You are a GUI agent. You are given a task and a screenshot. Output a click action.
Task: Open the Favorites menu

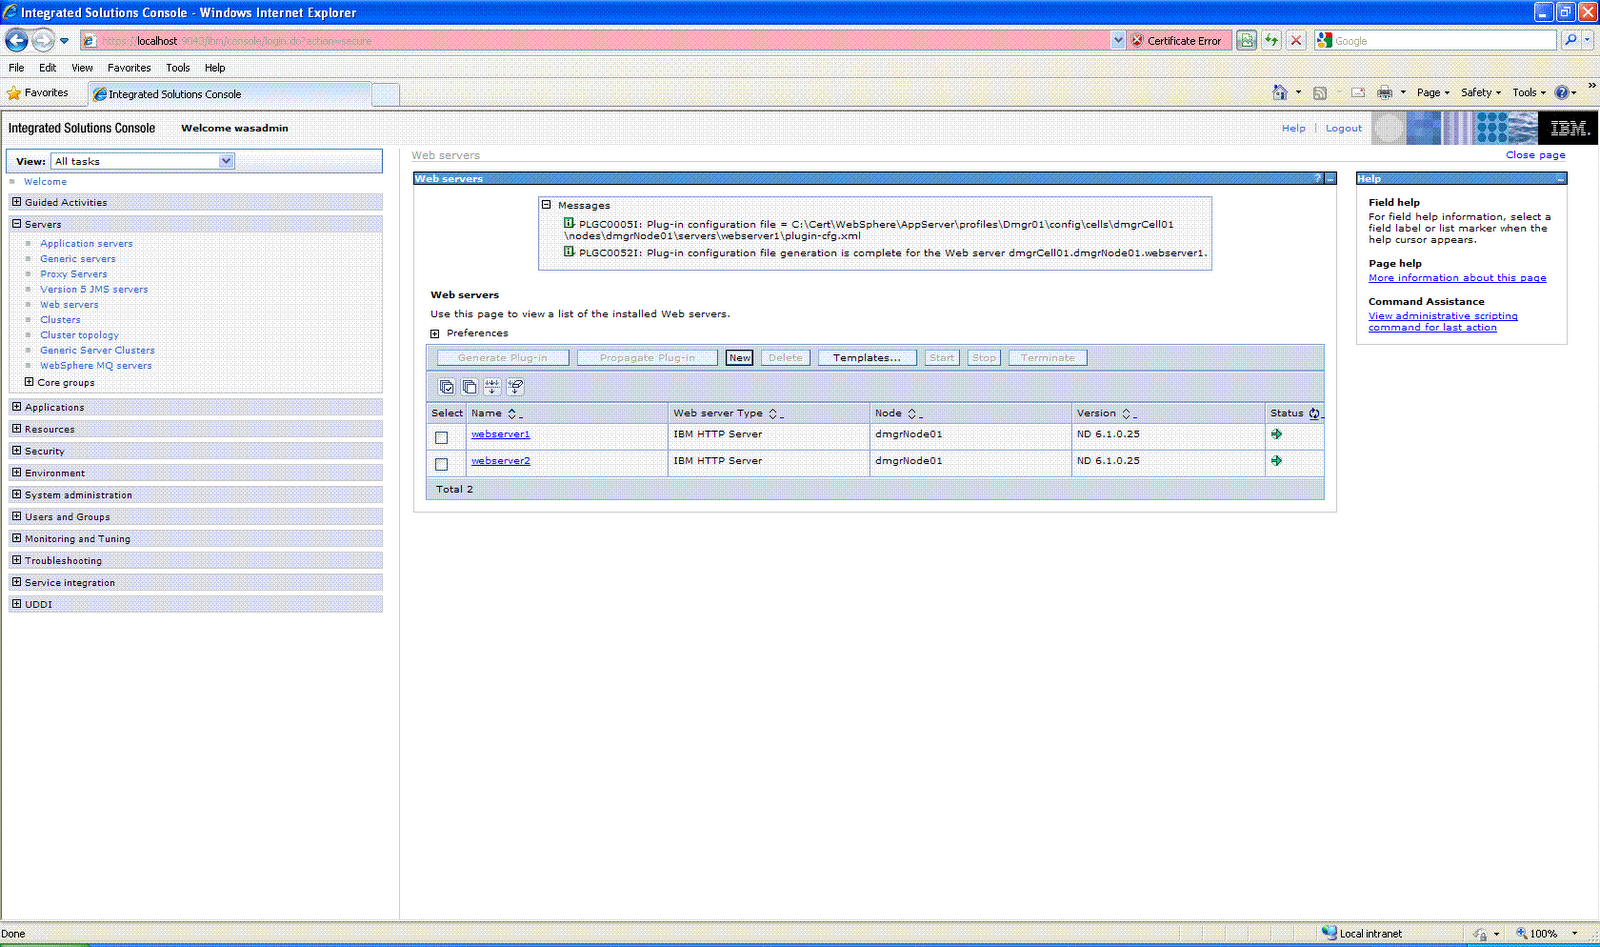(x=129, y=68)
